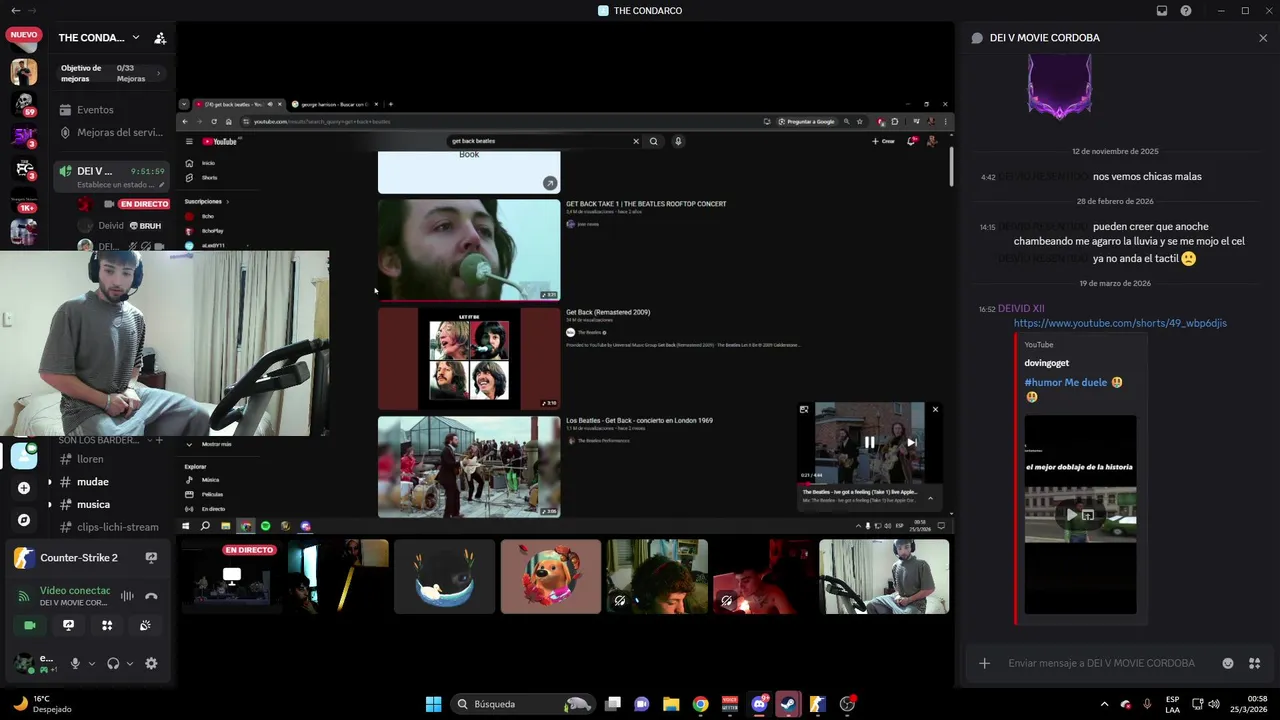Open Windows Start button
Screen dimensions: 1280x720
point(433,704)
